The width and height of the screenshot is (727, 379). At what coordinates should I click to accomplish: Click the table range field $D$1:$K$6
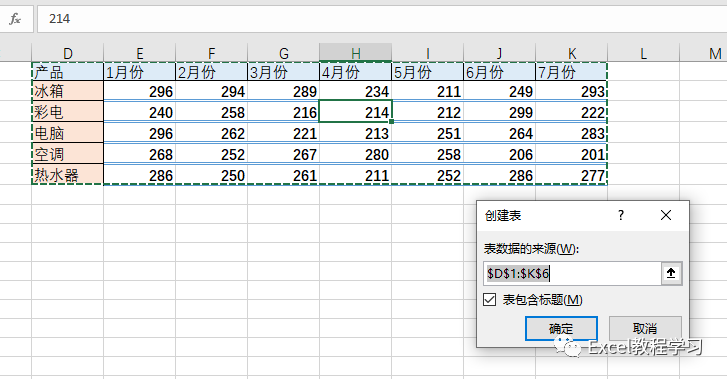[572, 273]
